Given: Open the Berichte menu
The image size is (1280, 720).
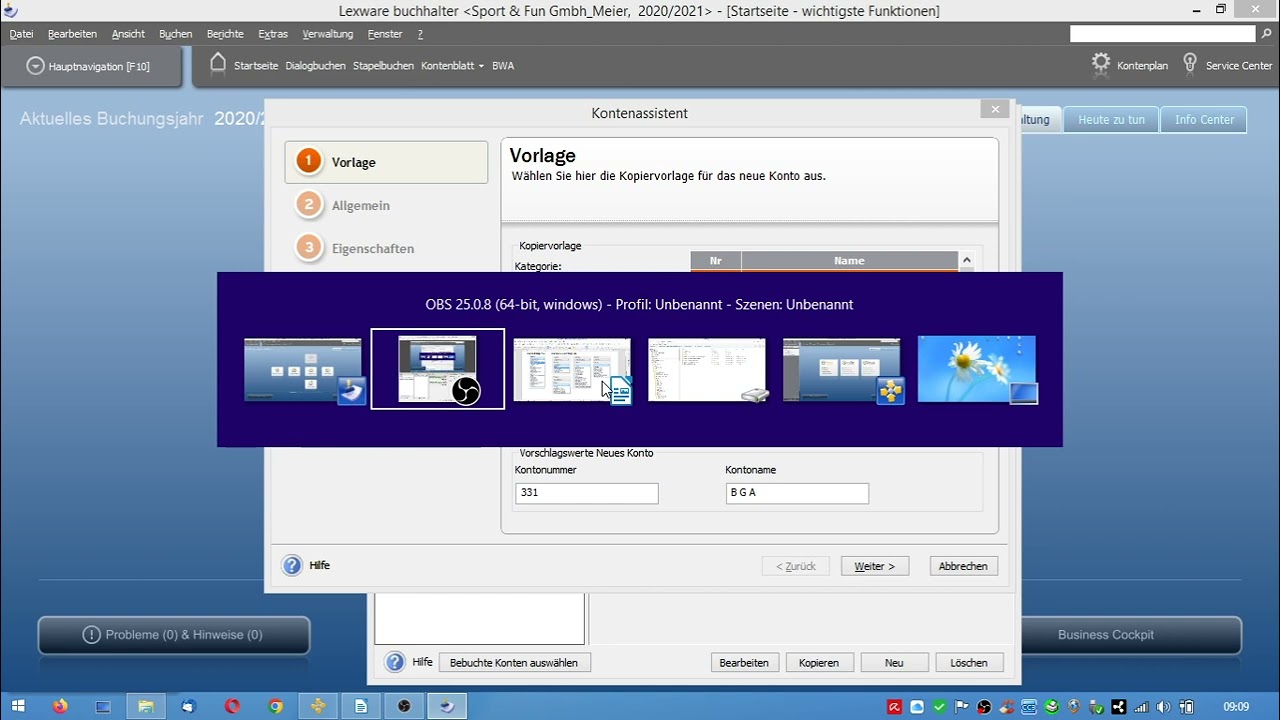Looking at the screenshot, I should (225, 34).
